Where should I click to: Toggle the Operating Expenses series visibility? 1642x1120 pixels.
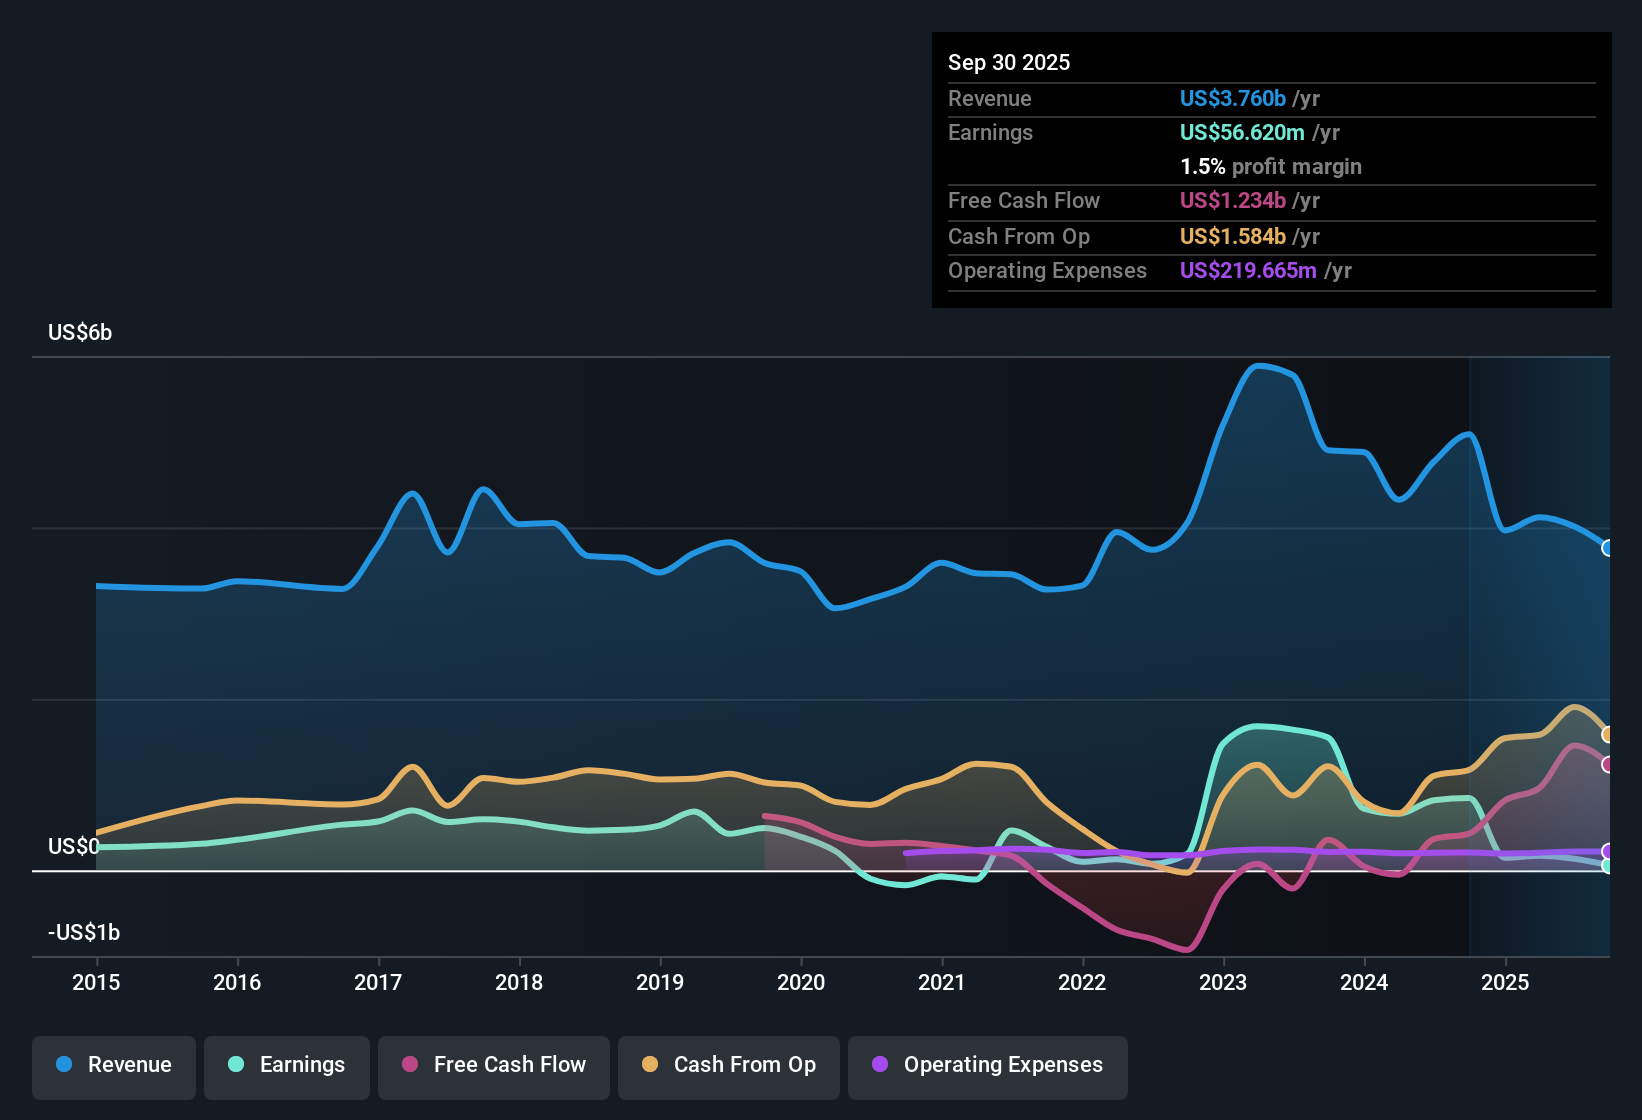pyautogui.click(x=987, y=1065)
